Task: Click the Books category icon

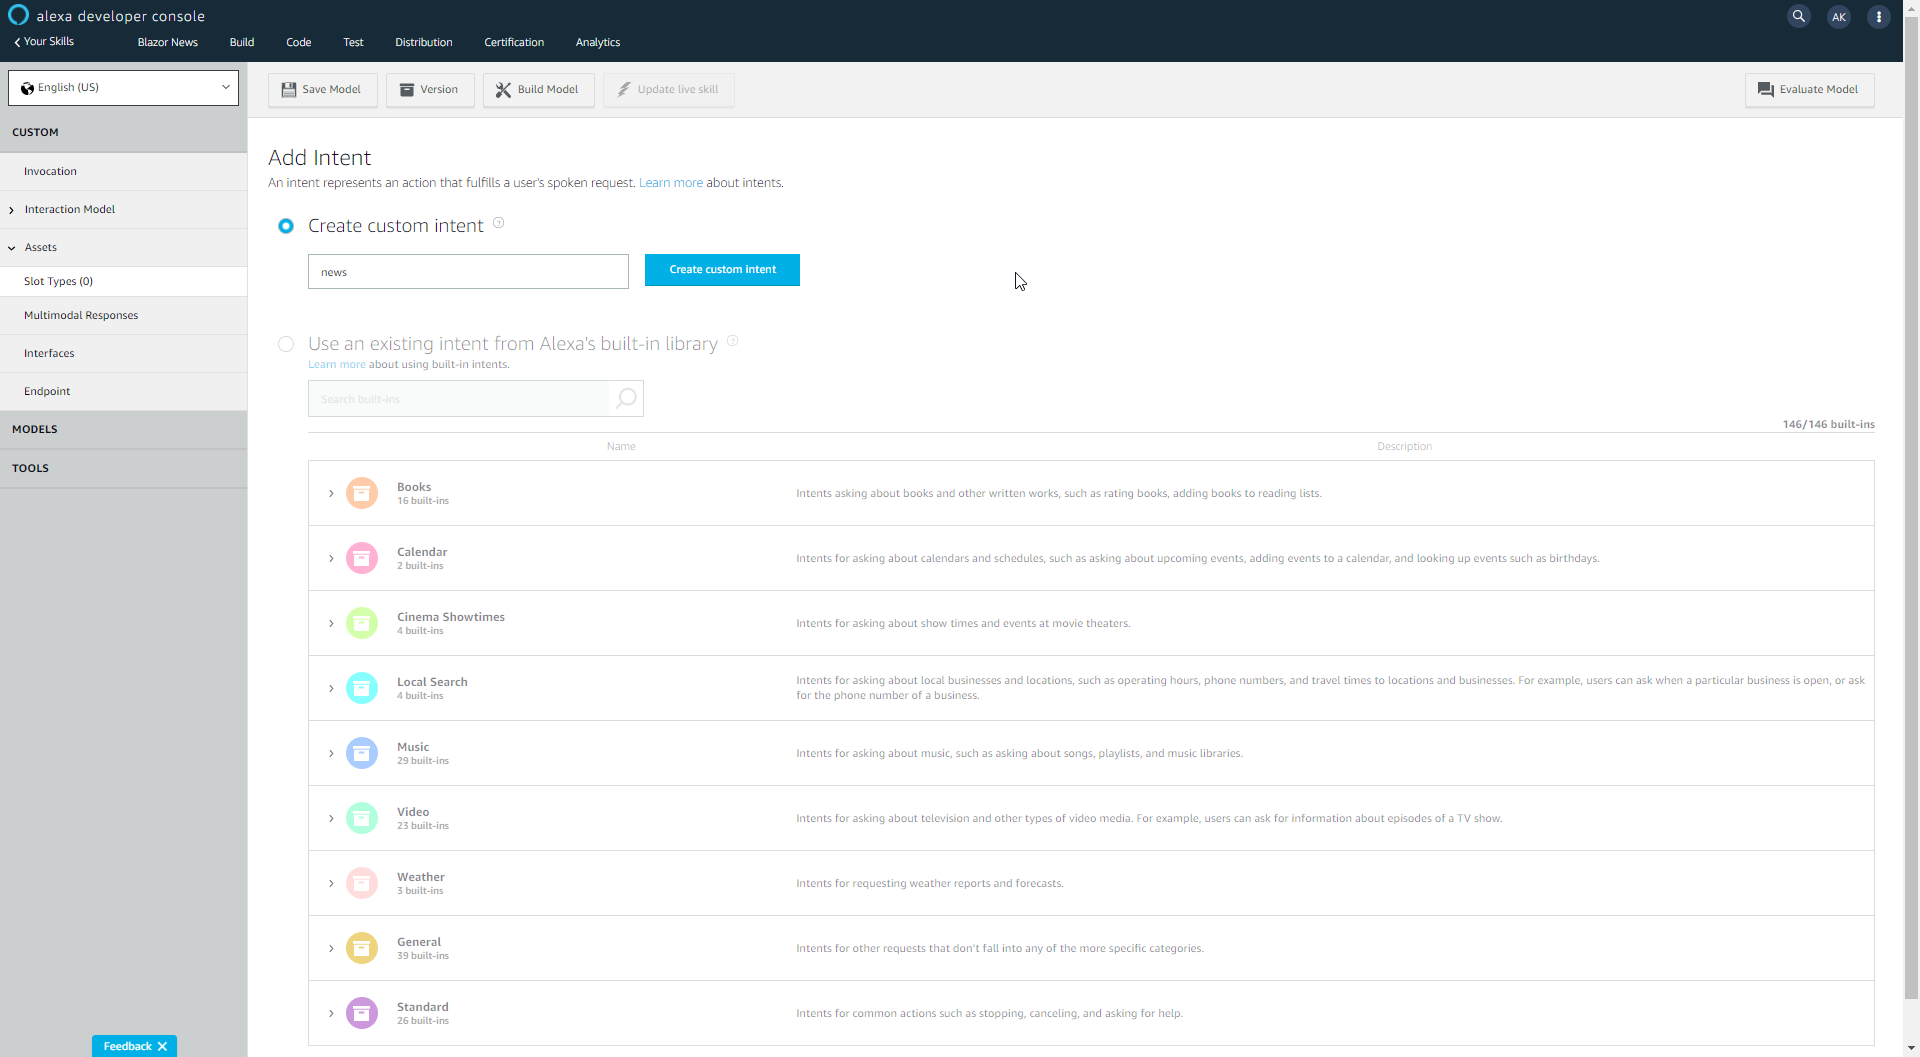Action: coord(362,493)
